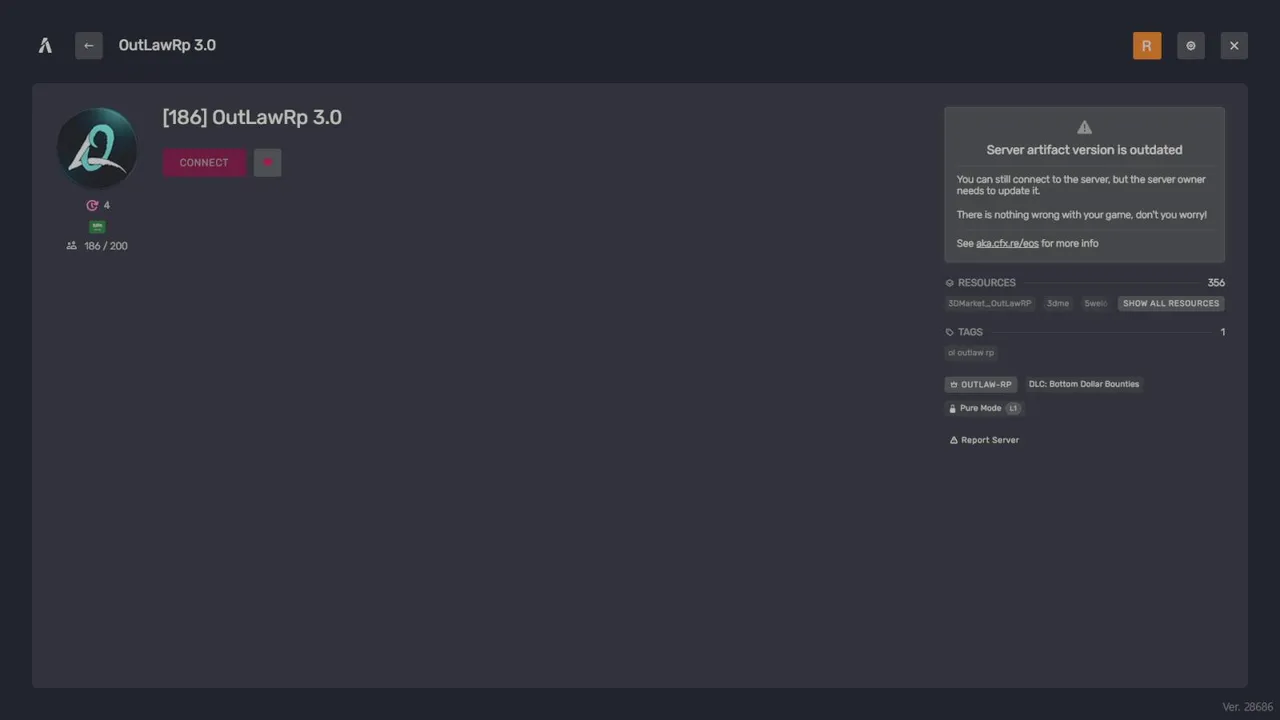Show all resources list
The image size is (1280, 720).
click(x=1171, y=303)
